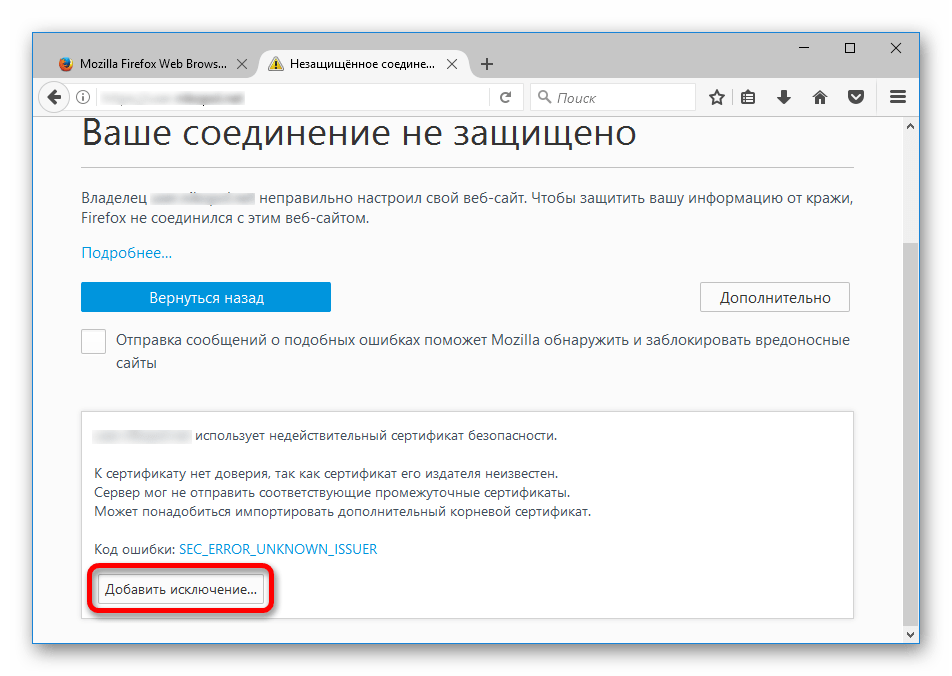The image size is (952, 676).
Task: Click text 'Код ошибки:'
Action: [x=135, y=549]
